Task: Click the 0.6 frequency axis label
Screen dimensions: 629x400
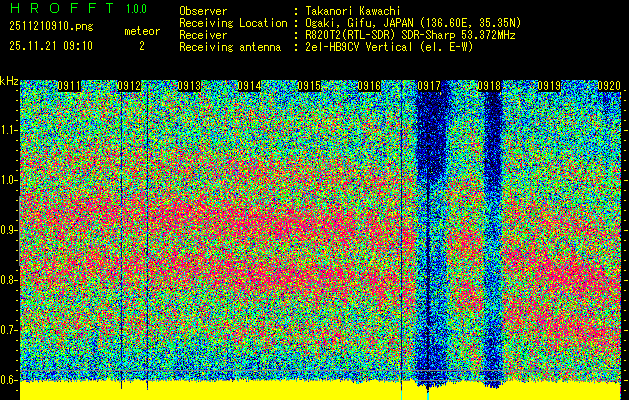Action: point(8,380)
